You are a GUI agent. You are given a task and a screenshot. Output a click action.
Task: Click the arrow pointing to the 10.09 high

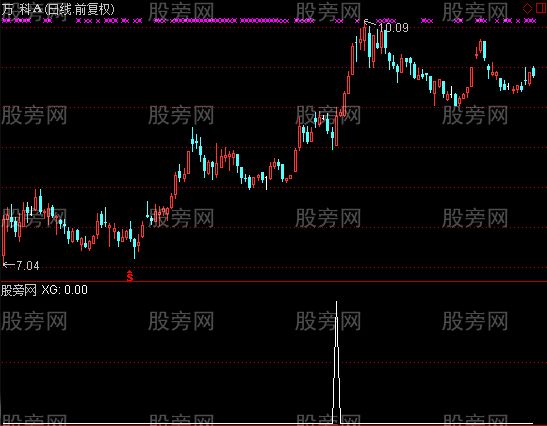pos(370,23)
